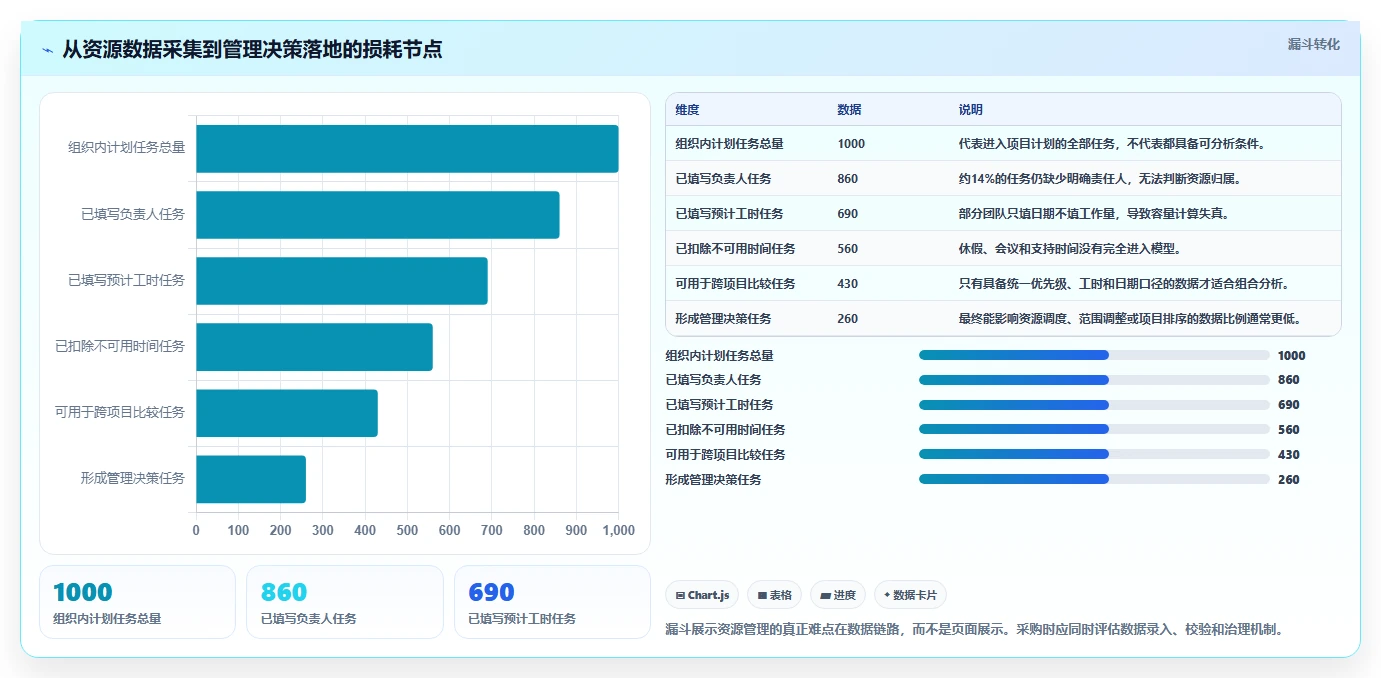This screenshot has width=1381, height=678.
Task: Click the 组织内计划任务总量 chart bar
Action: [407, 148]
